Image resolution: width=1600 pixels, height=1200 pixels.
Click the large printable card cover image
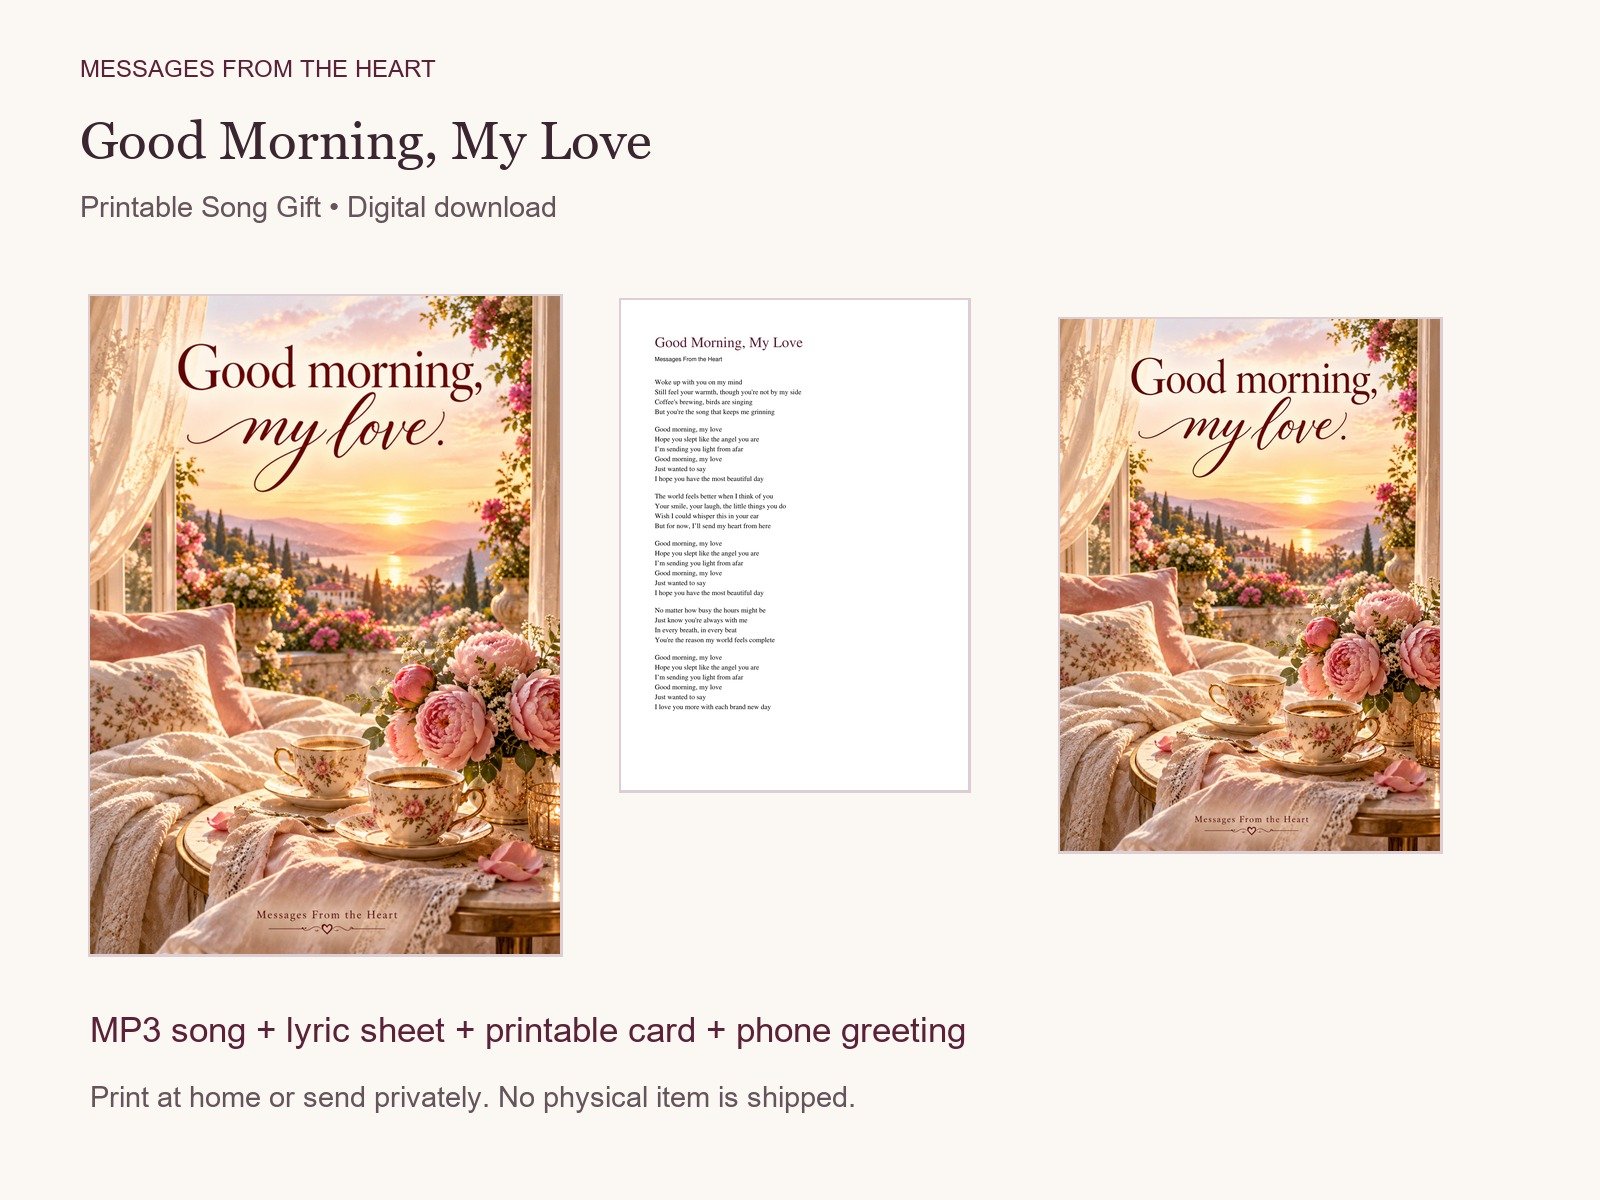pyautogui.click(x=325, y=625)
